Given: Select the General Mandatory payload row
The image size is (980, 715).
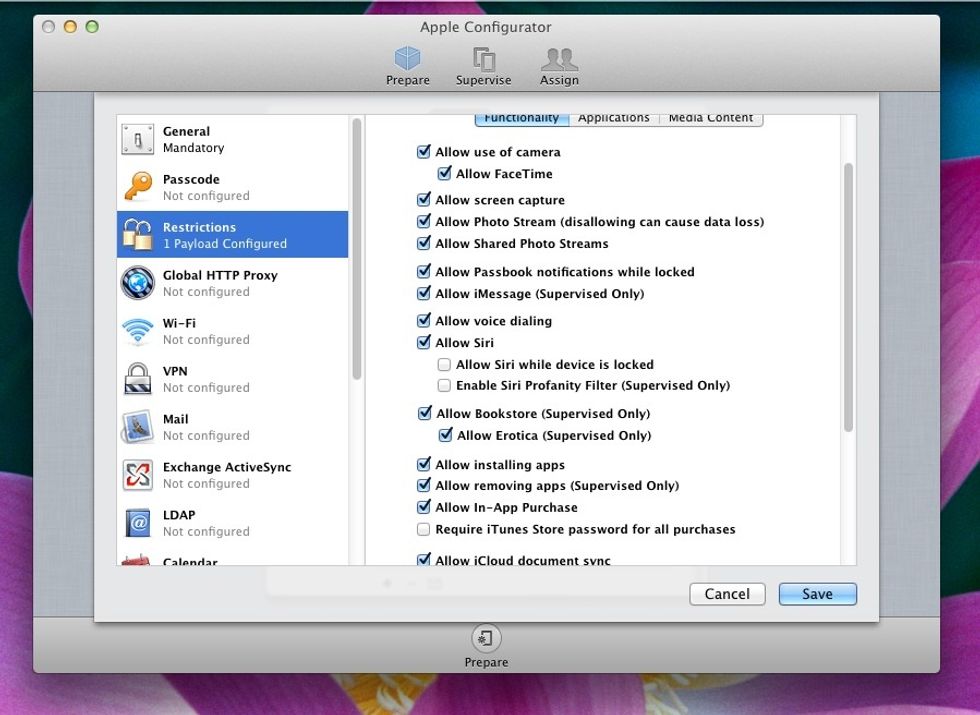Looking at the screenshot, I should (x=232, y=139).
